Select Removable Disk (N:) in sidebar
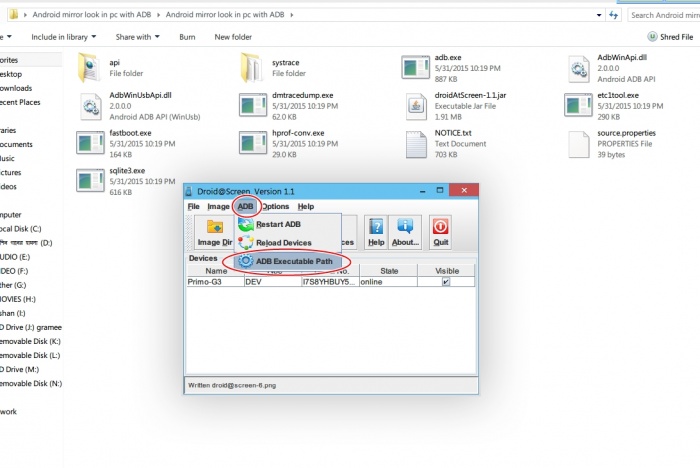Image resolution: width=700 pixels, height=468 pixels. point(31,383)
